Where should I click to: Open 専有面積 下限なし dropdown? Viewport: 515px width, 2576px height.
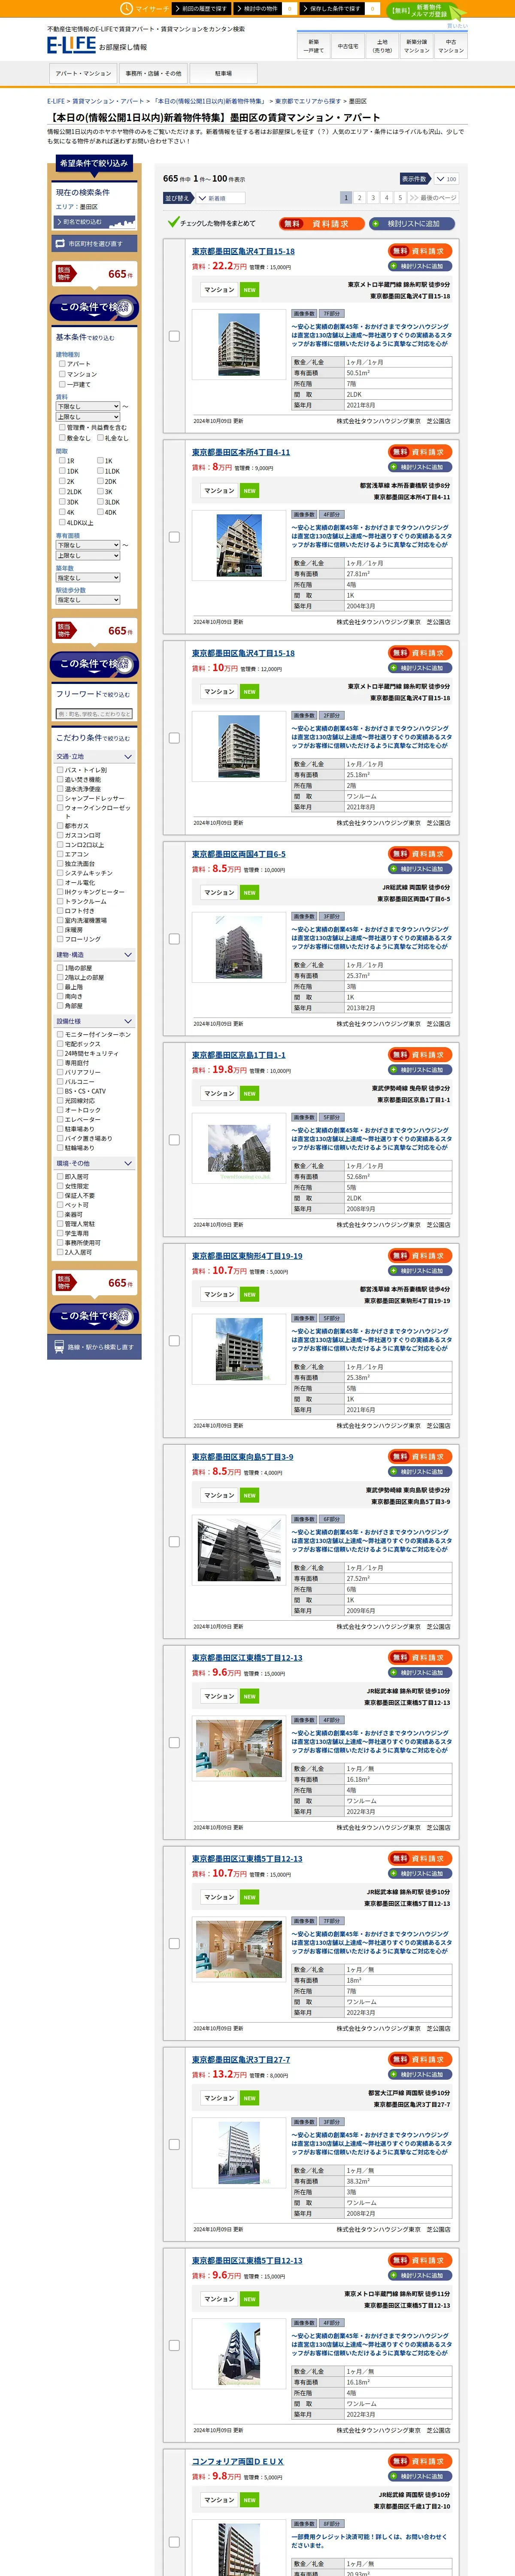click(x=88, y=545)
